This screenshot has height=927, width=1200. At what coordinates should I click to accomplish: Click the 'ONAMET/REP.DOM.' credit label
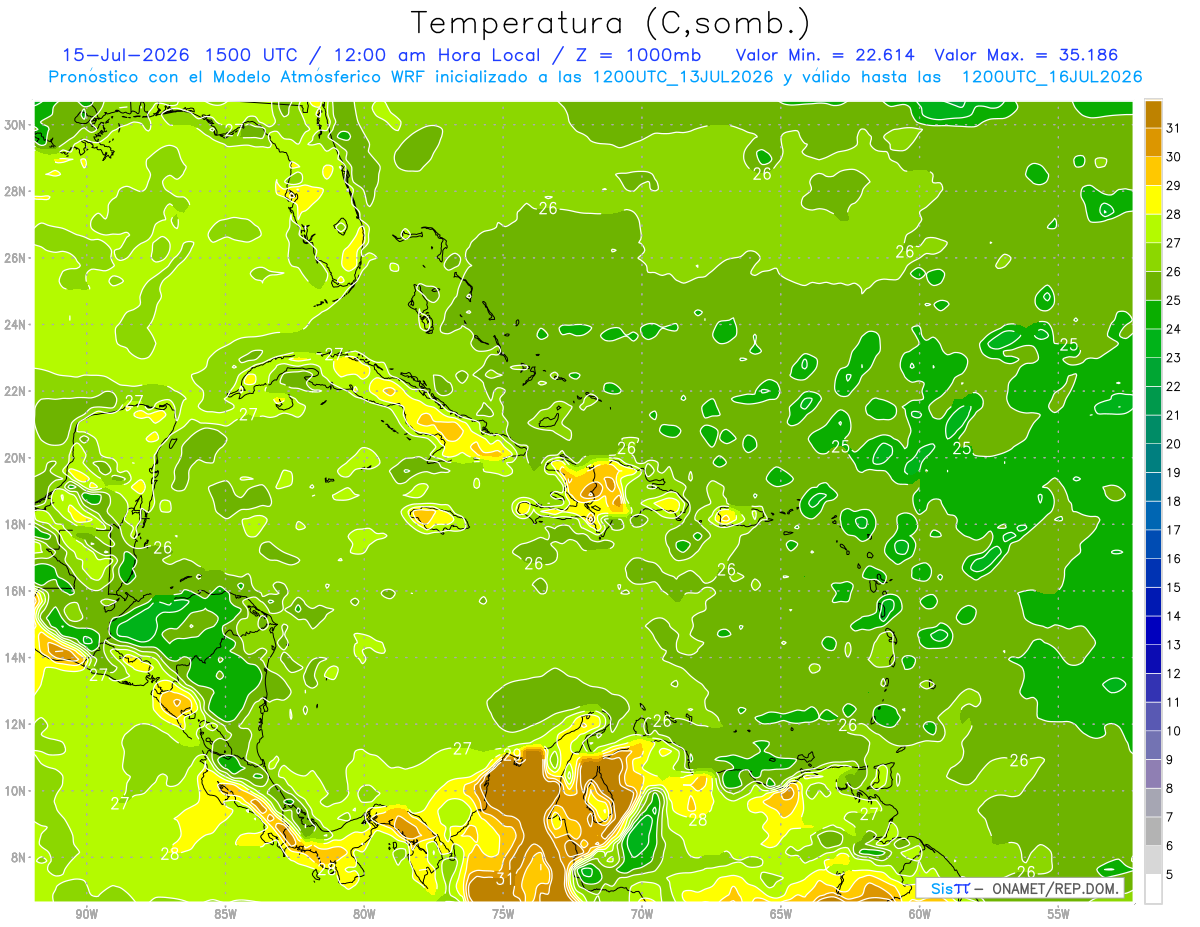coord(1054,888)
